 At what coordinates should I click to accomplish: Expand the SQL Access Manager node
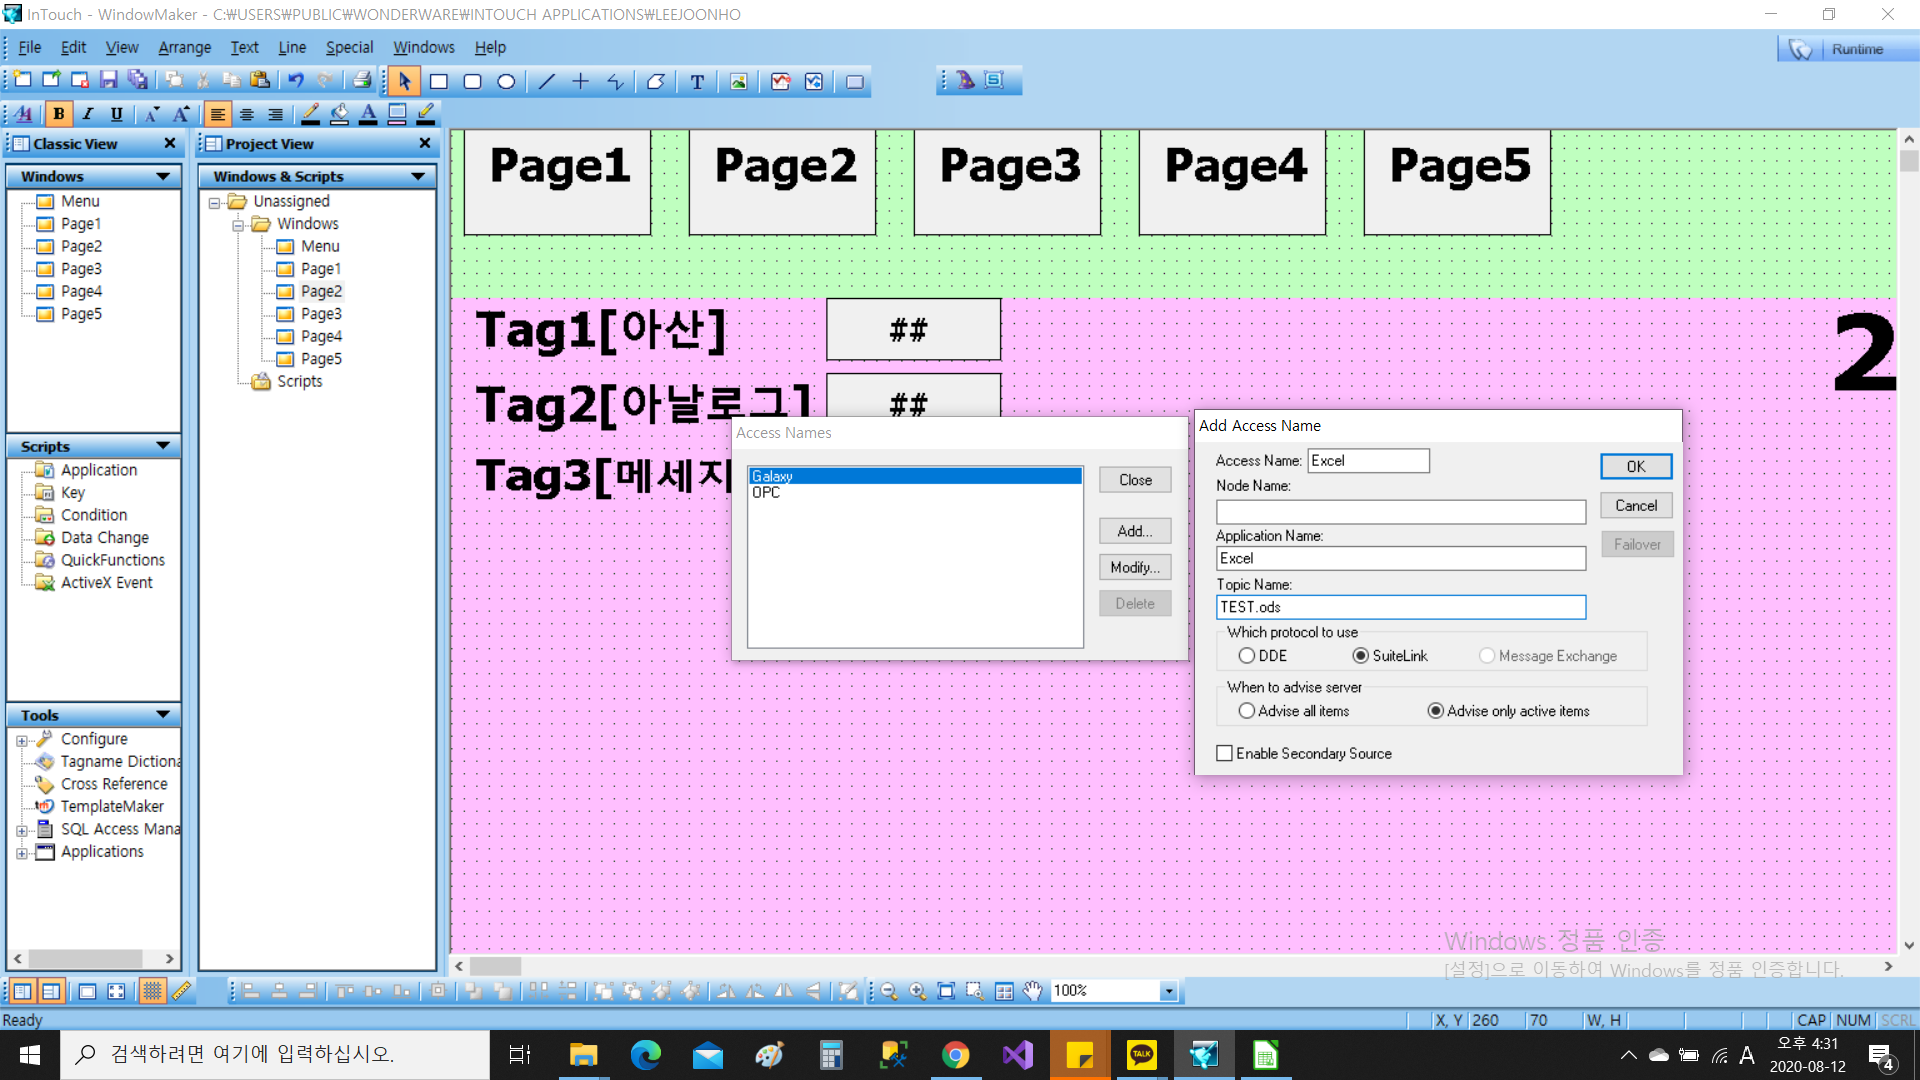point(22,831)
